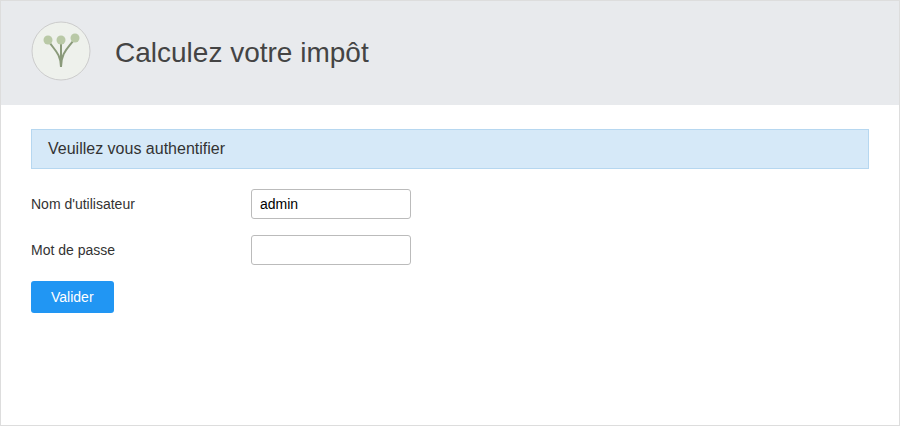
Task: Focus the 'Nom d'utilisateur' input field
Action: [x=331, y=204]
